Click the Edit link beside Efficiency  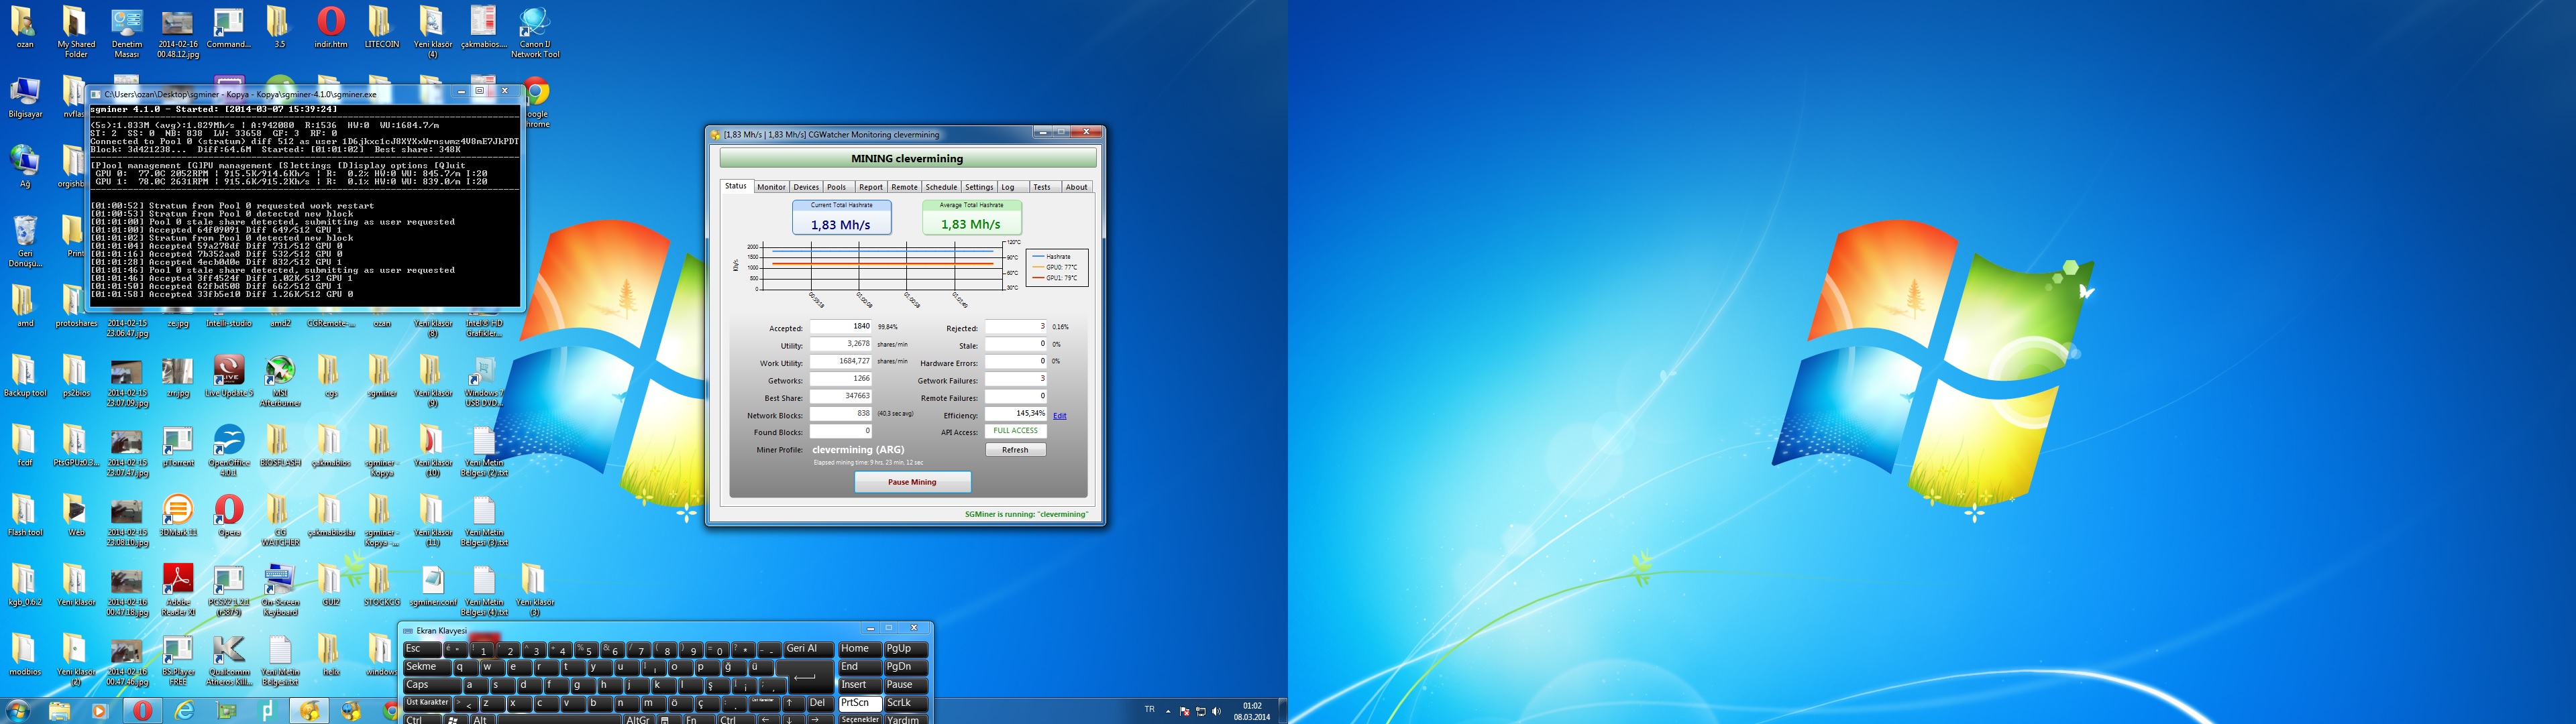[x=1059, y=416]
